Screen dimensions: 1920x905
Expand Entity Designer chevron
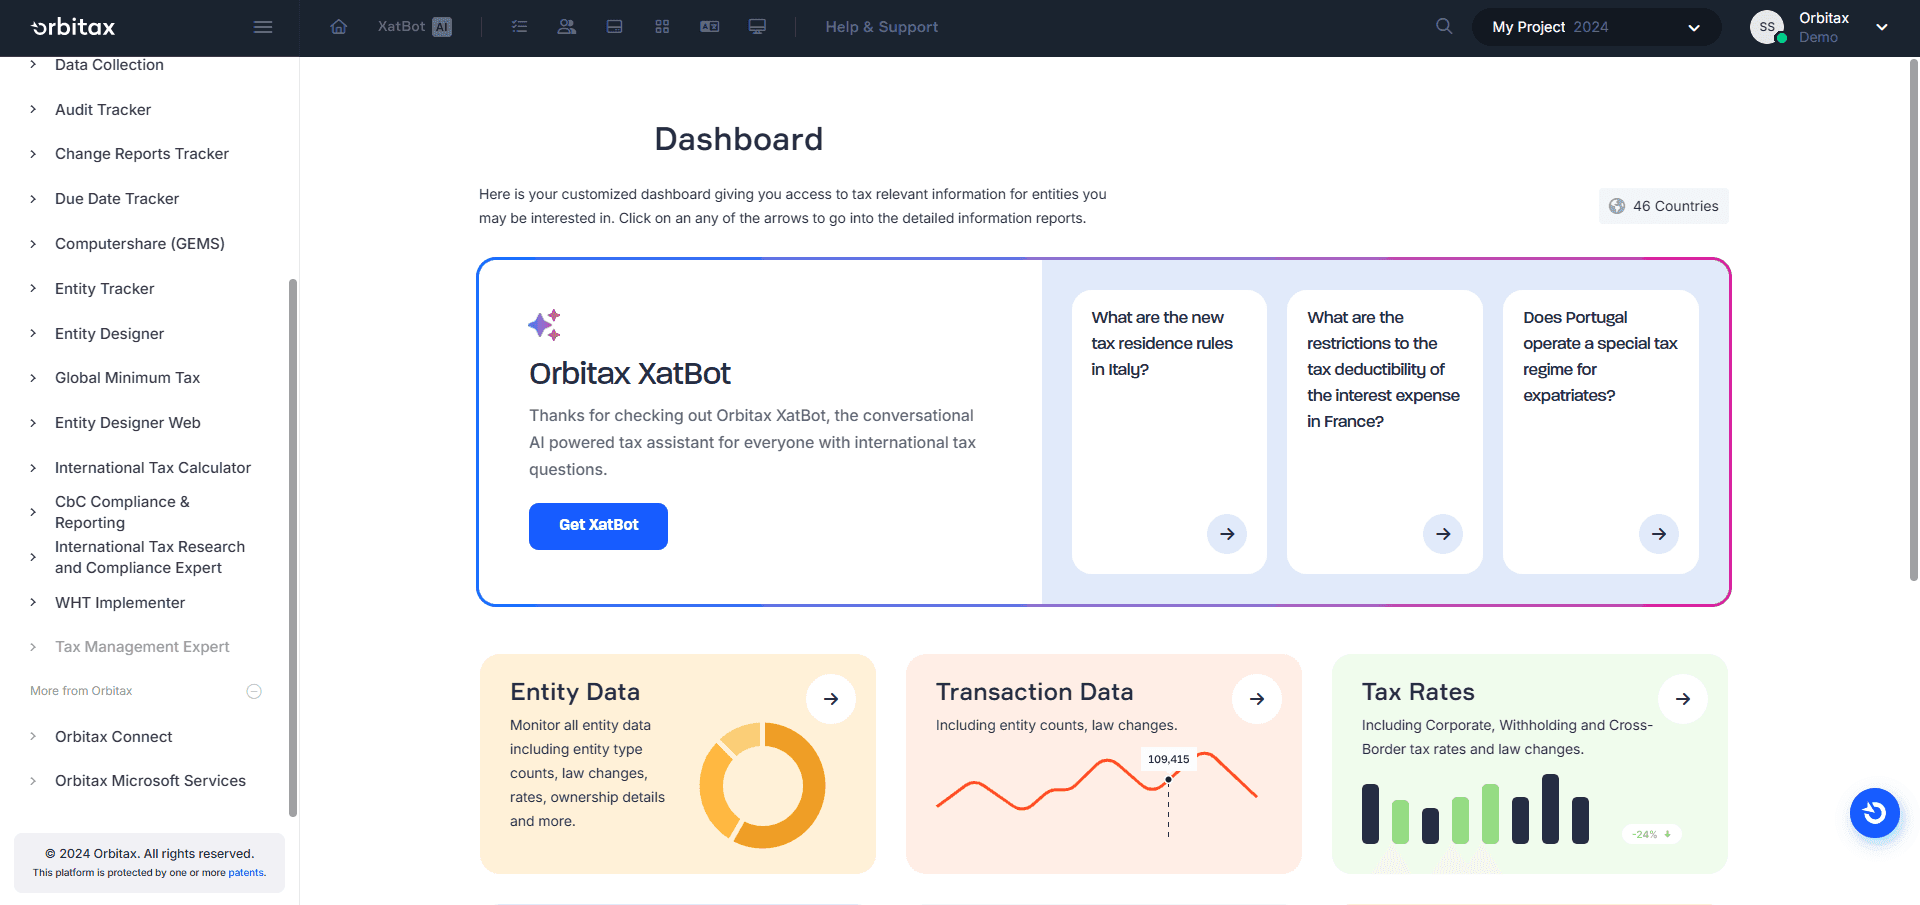pos(33,334)
